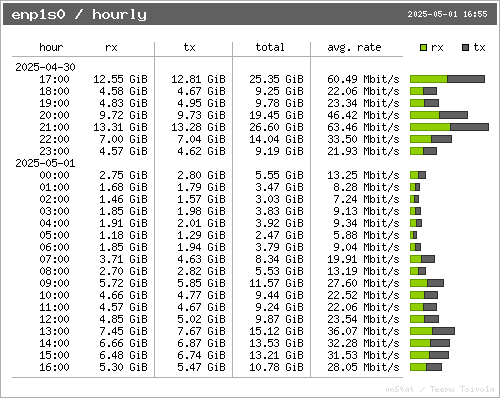500x398 pixels.
Task: Click total value 9.19 GiB
Action: coord(279,151)
